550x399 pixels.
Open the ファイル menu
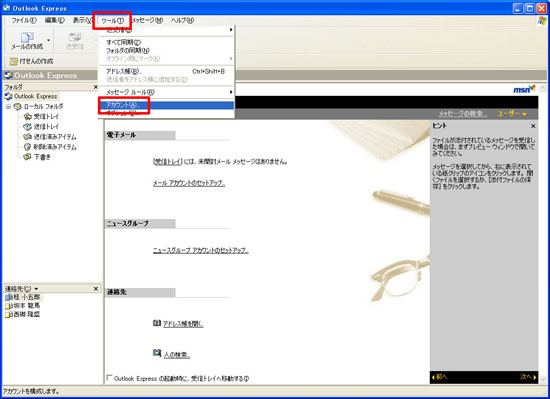coord(24,20)
